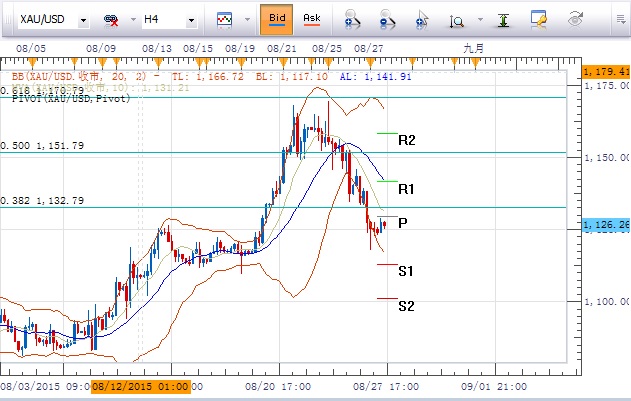Image resolution: width=631 pixels, height=401 pixels.
Task: Click the 0.500 1,151.79 Fibonacci label
Action: [x=42, y=145]
